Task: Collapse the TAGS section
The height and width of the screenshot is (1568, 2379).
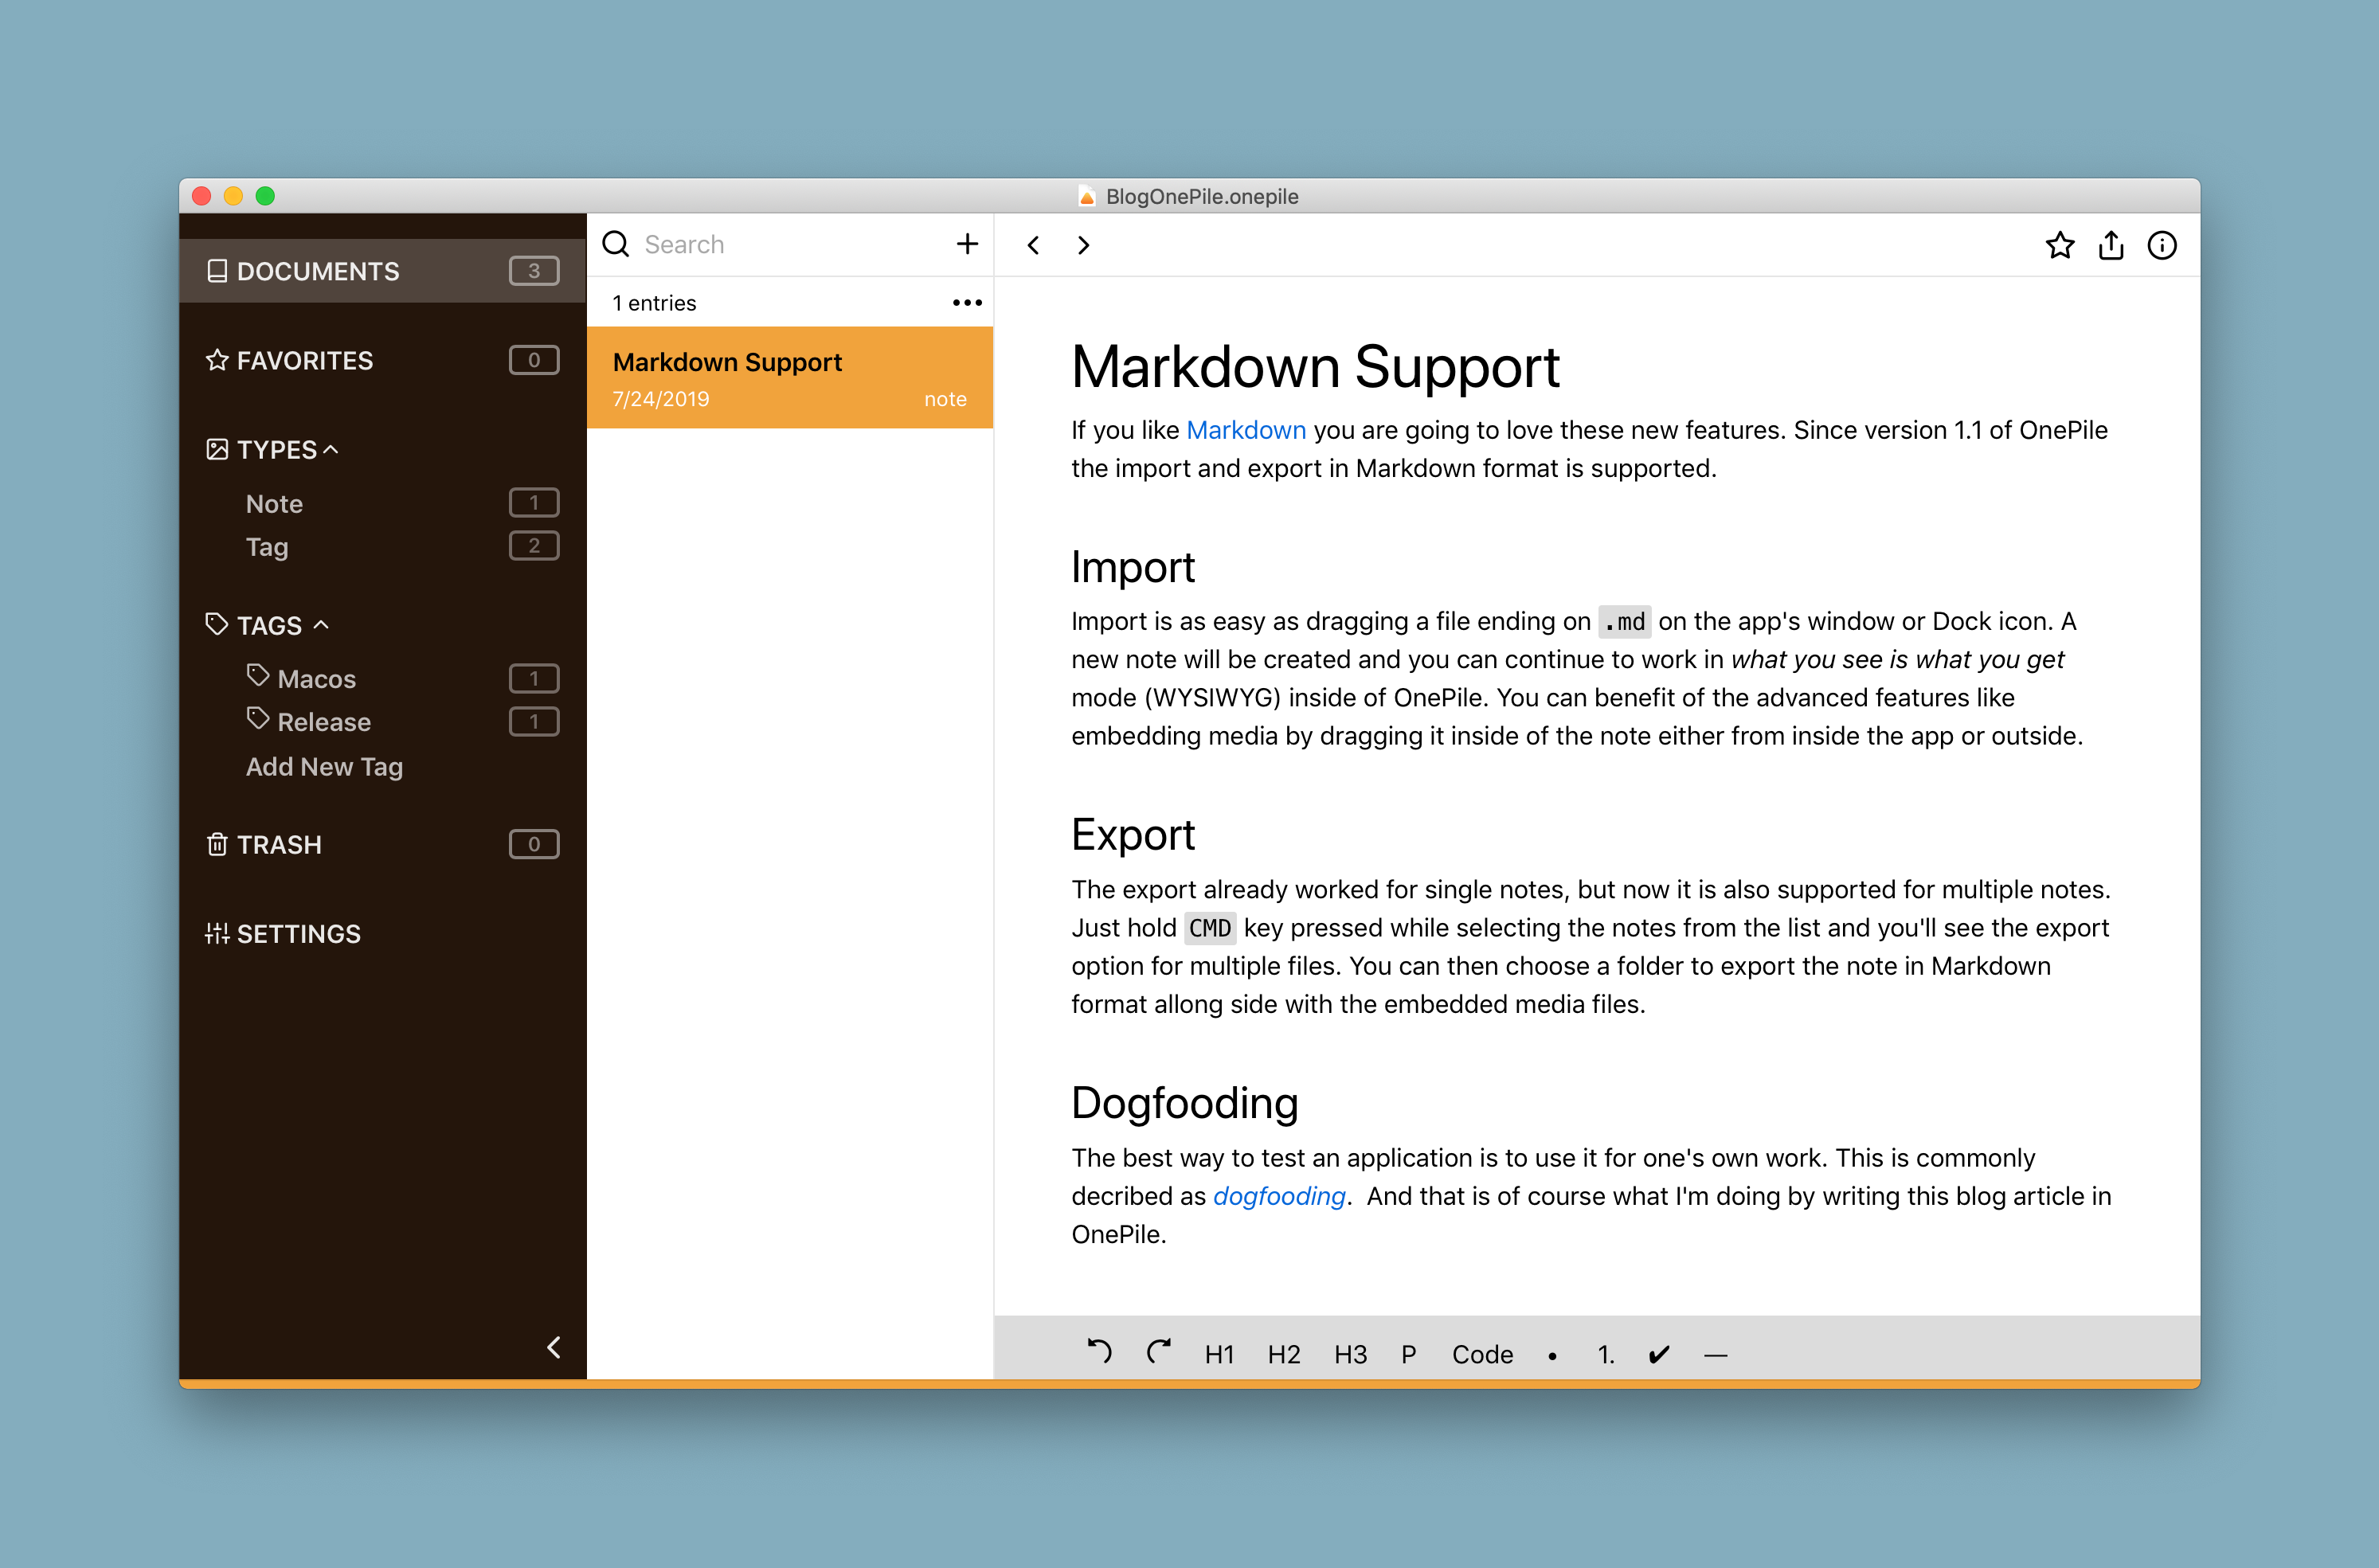Action: [321, 625]
